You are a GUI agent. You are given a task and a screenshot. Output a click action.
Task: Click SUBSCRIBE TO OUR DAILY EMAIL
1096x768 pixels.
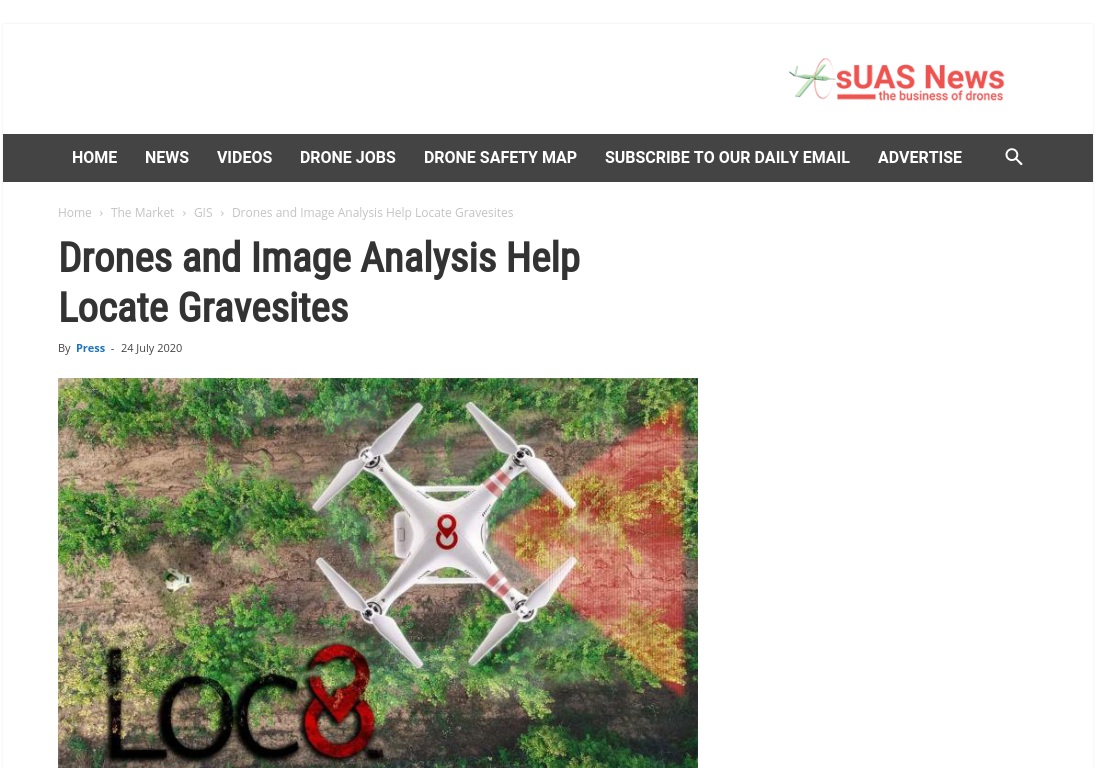[727, 158]
